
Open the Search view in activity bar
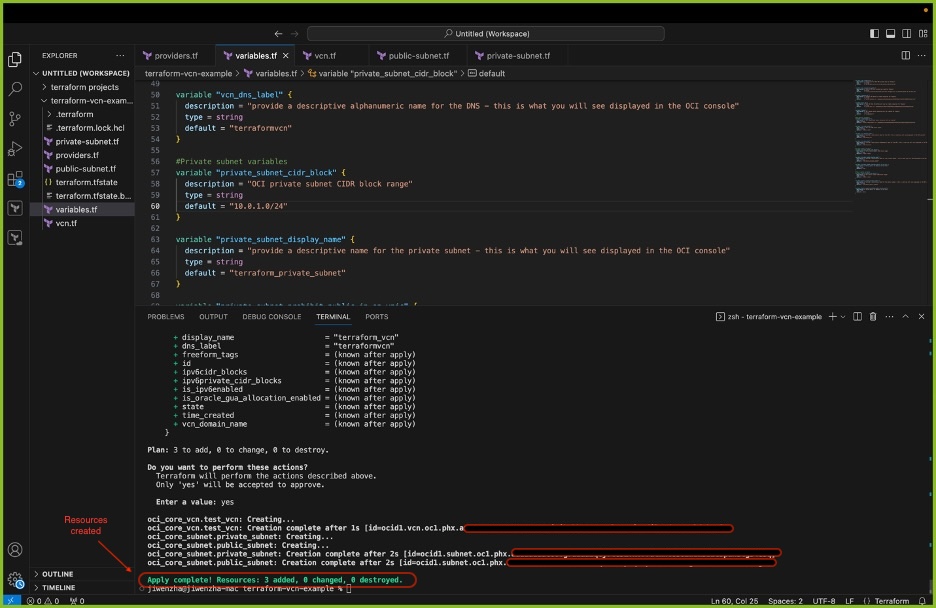15,89
